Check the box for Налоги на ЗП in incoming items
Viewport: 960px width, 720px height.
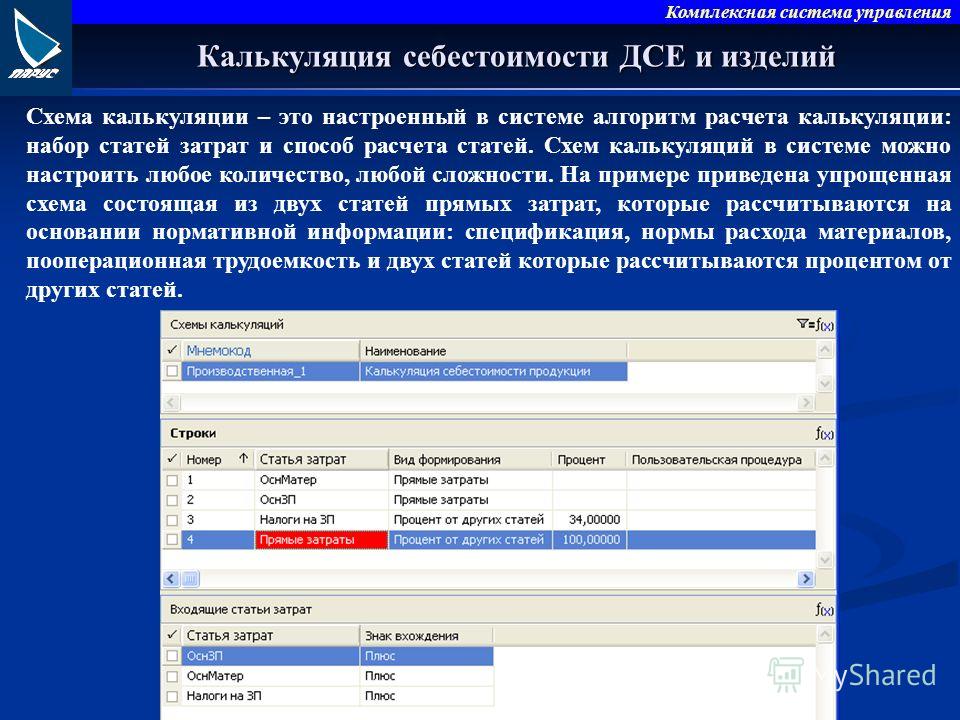(172, 696)
